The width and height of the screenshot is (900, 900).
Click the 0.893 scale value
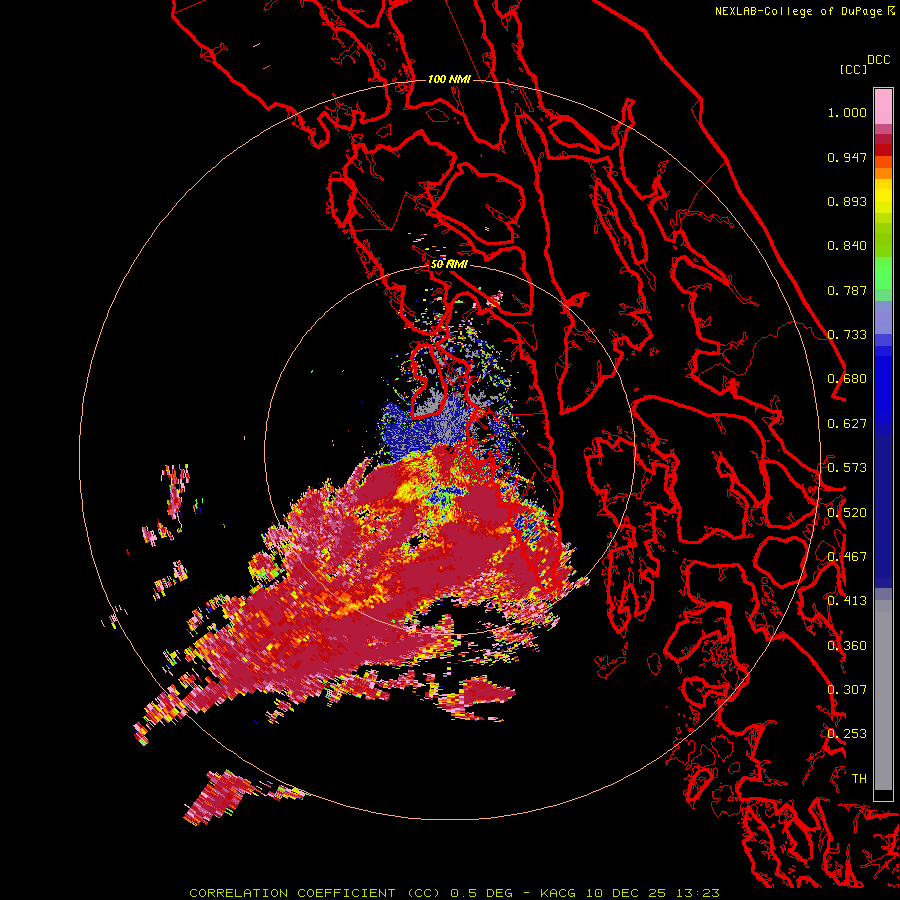point(847,201)
